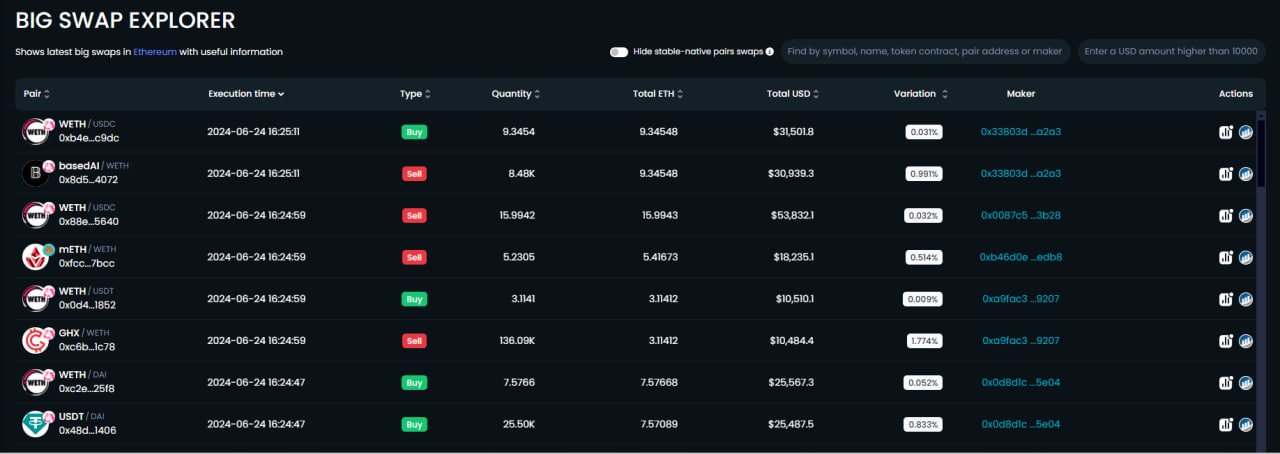This screenshot has width=1280, height=454.
Task: Click info icon beside Hide stable-native pairs
Action: point(769,52)
